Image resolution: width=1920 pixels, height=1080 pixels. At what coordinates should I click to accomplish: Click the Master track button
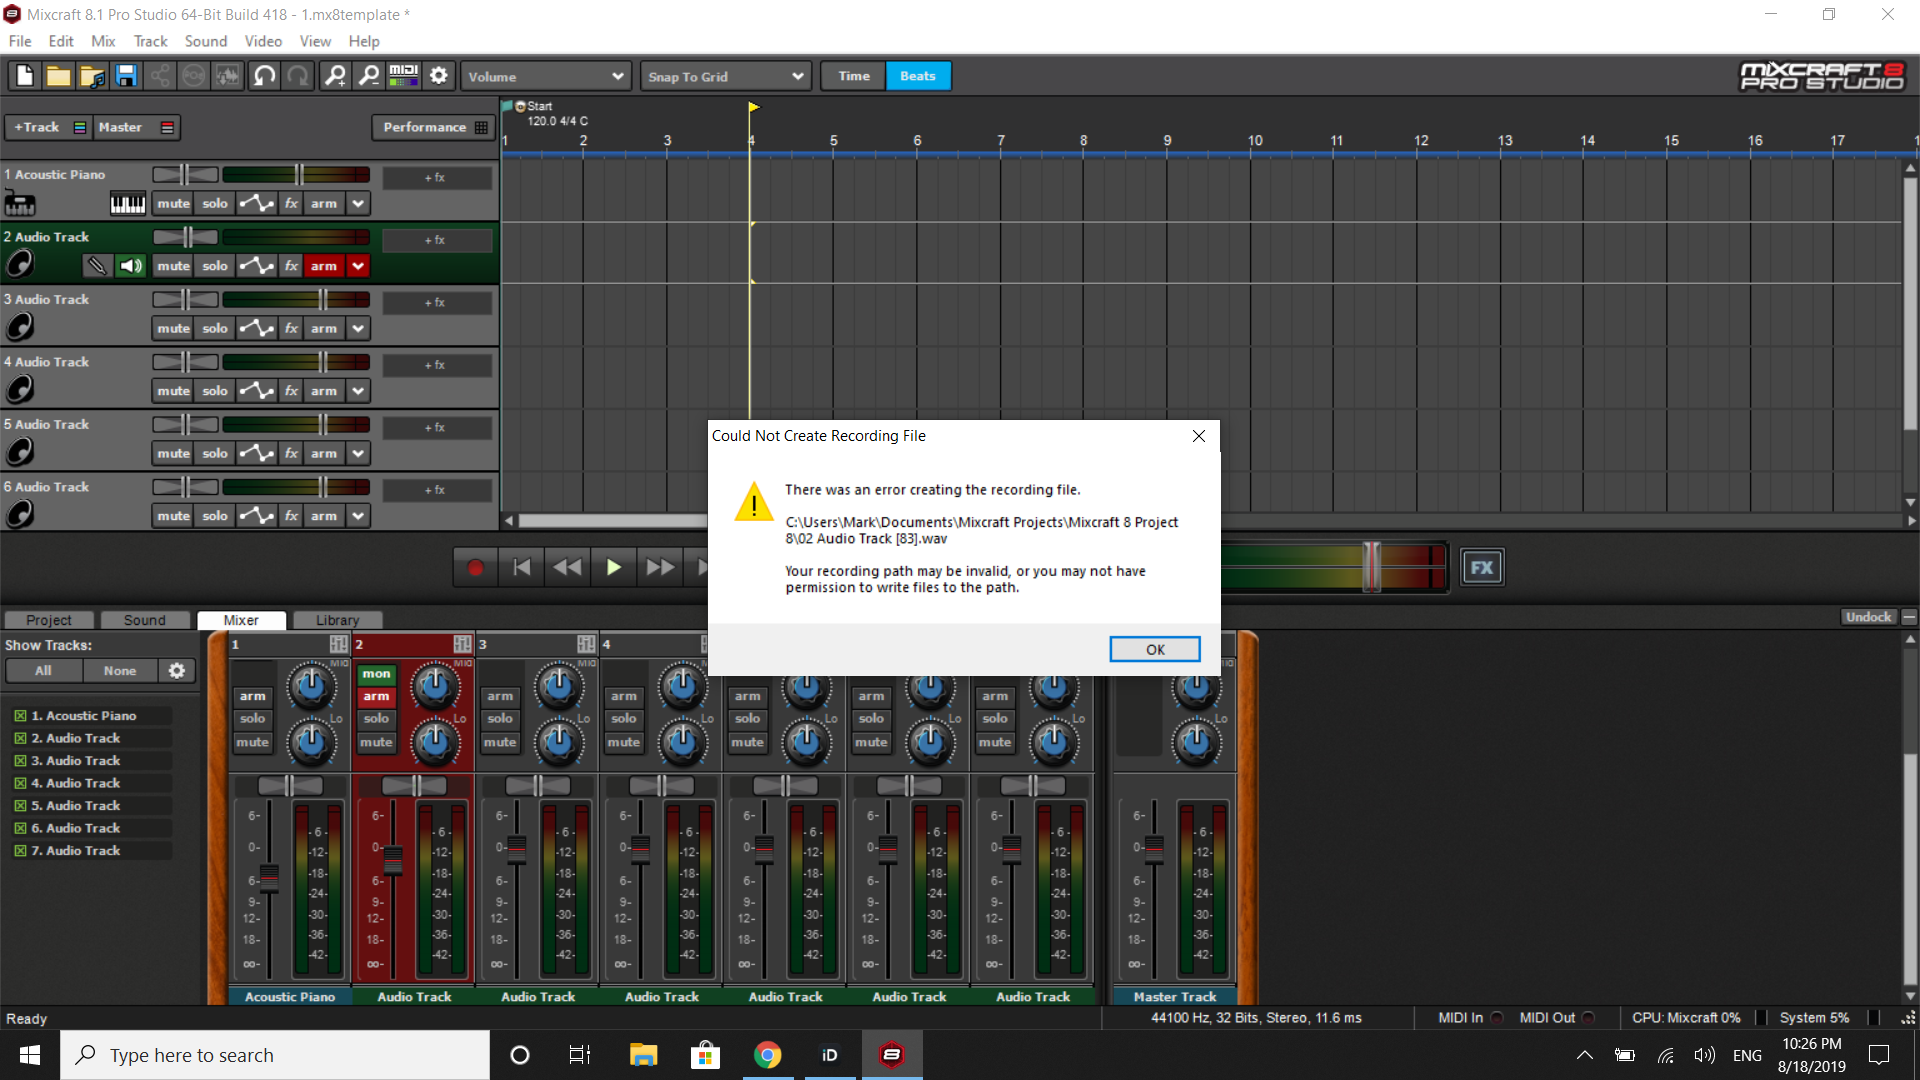tap(137, 127)
